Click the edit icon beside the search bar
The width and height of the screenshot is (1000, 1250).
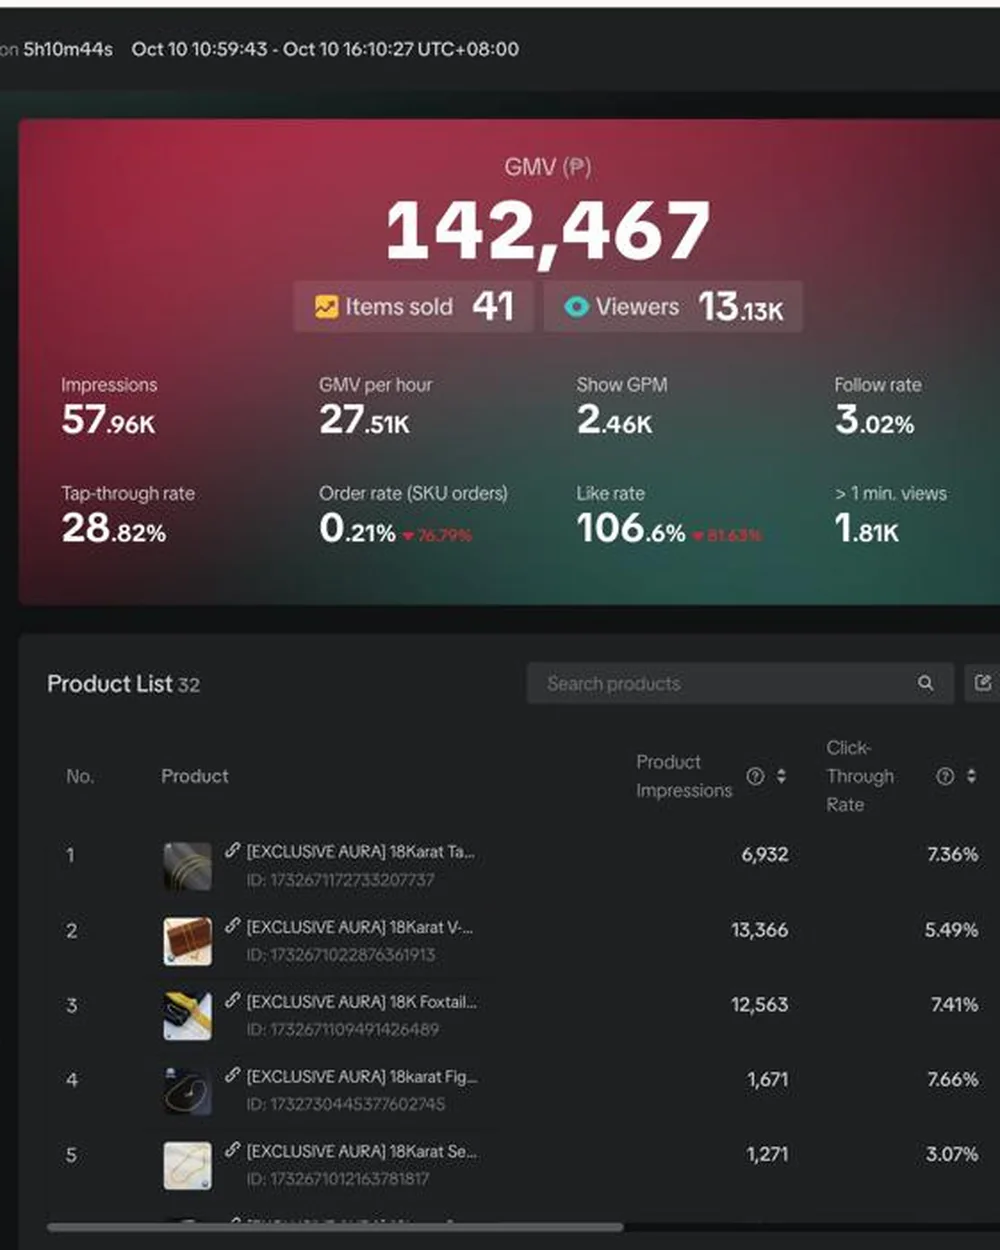[983, 683]
